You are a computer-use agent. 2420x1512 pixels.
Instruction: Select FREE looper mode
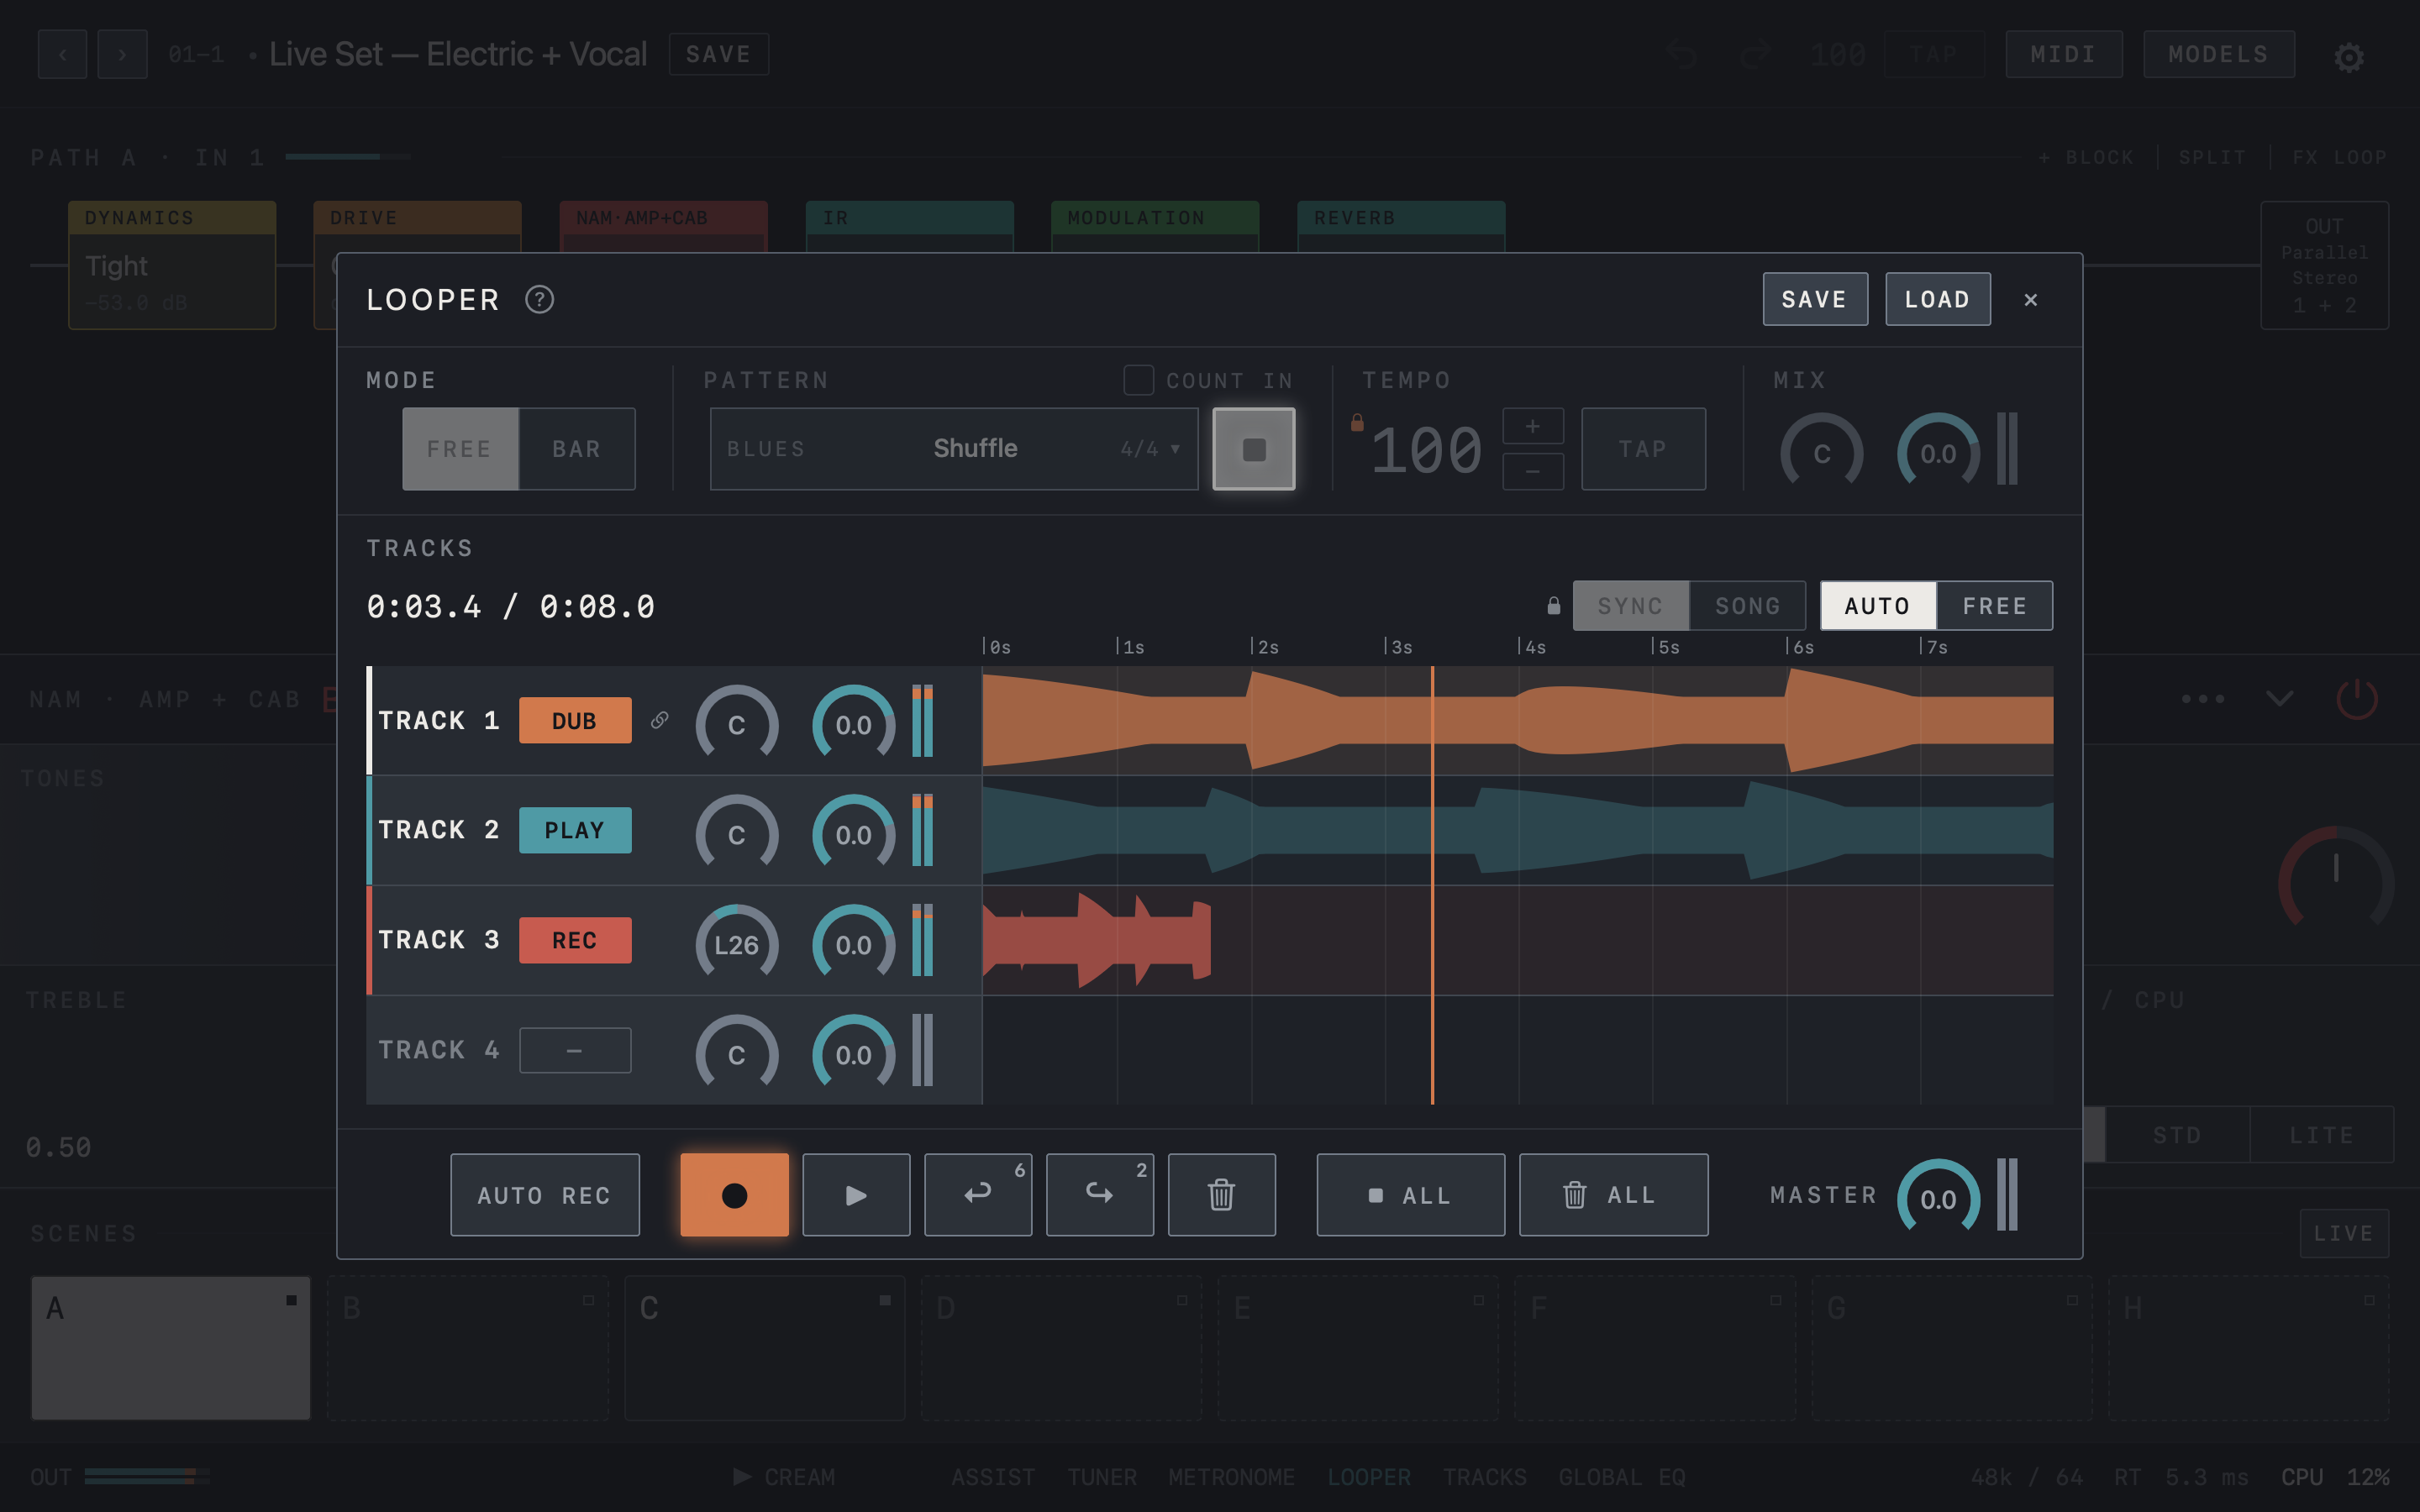[x=460, y=449]
